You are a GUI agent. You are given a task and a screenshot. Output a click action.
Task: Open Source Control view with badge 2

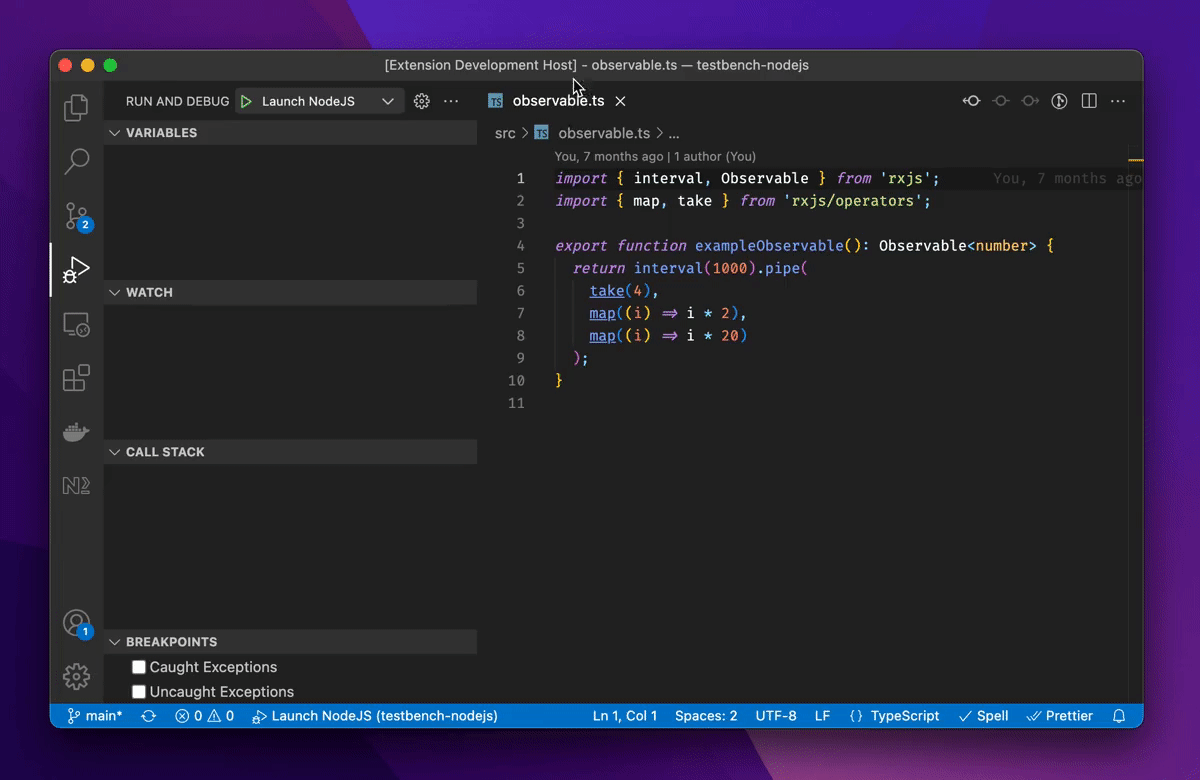[77, 216]
